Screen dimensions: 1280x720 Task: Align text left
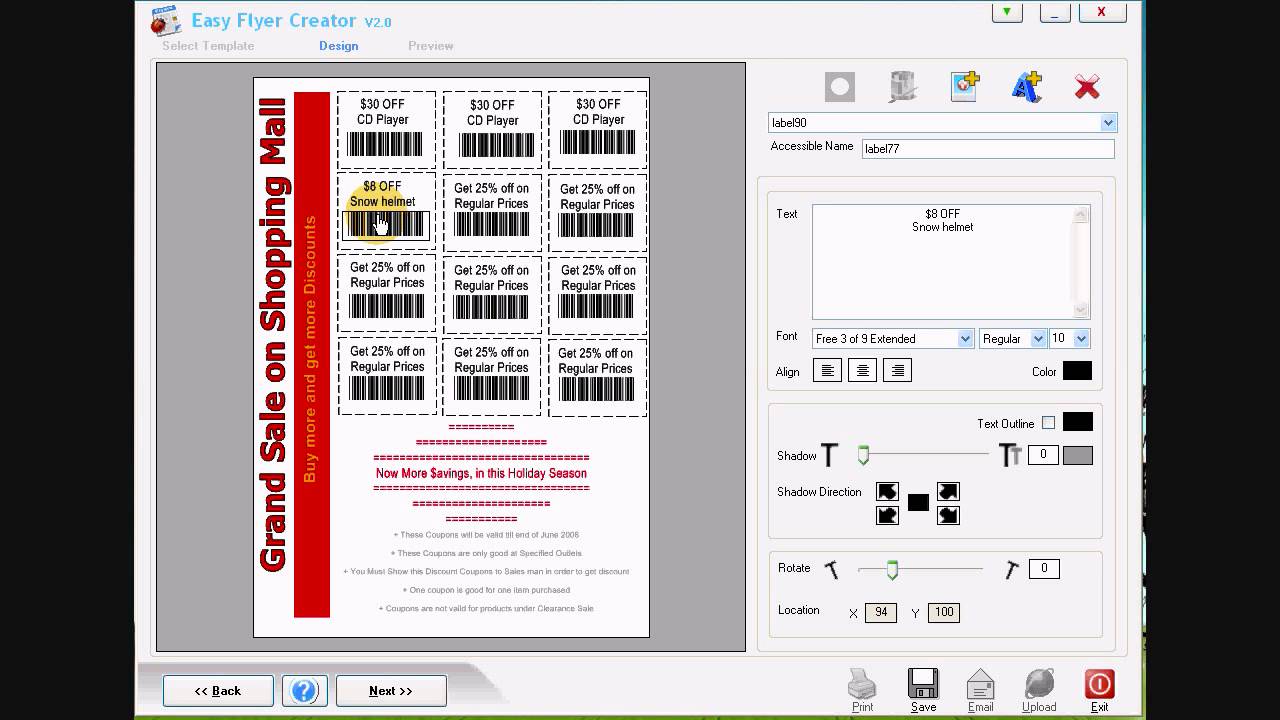827,371
